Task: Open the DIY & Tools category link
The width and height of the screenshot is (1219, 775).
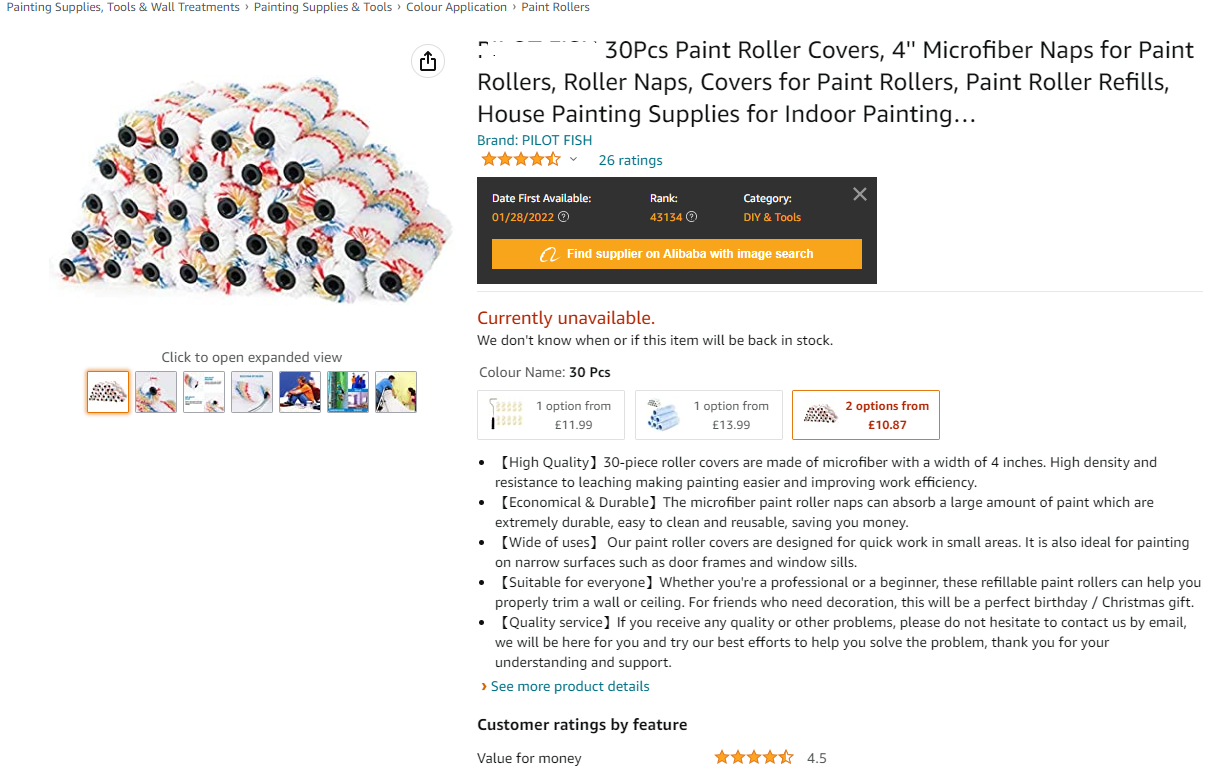Action: 772,217
